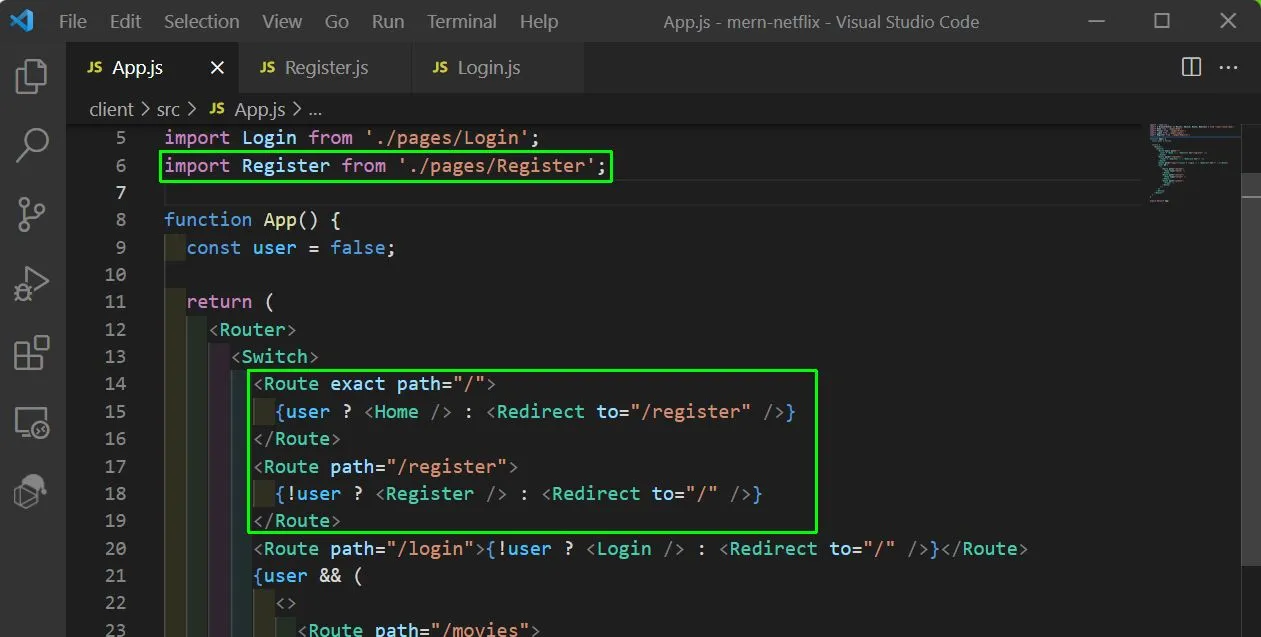Click the src breadcrumb segment

pos(168,110)
